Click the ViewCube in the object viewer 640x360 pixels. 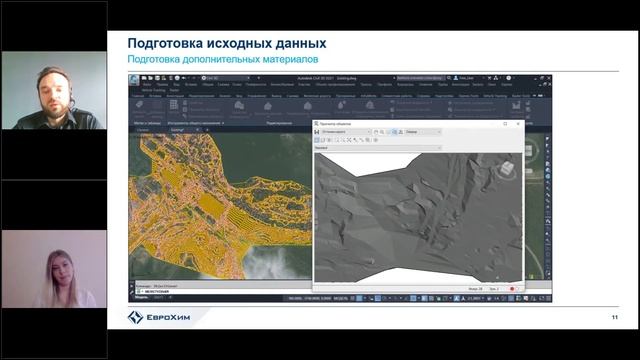coord(507,168)
